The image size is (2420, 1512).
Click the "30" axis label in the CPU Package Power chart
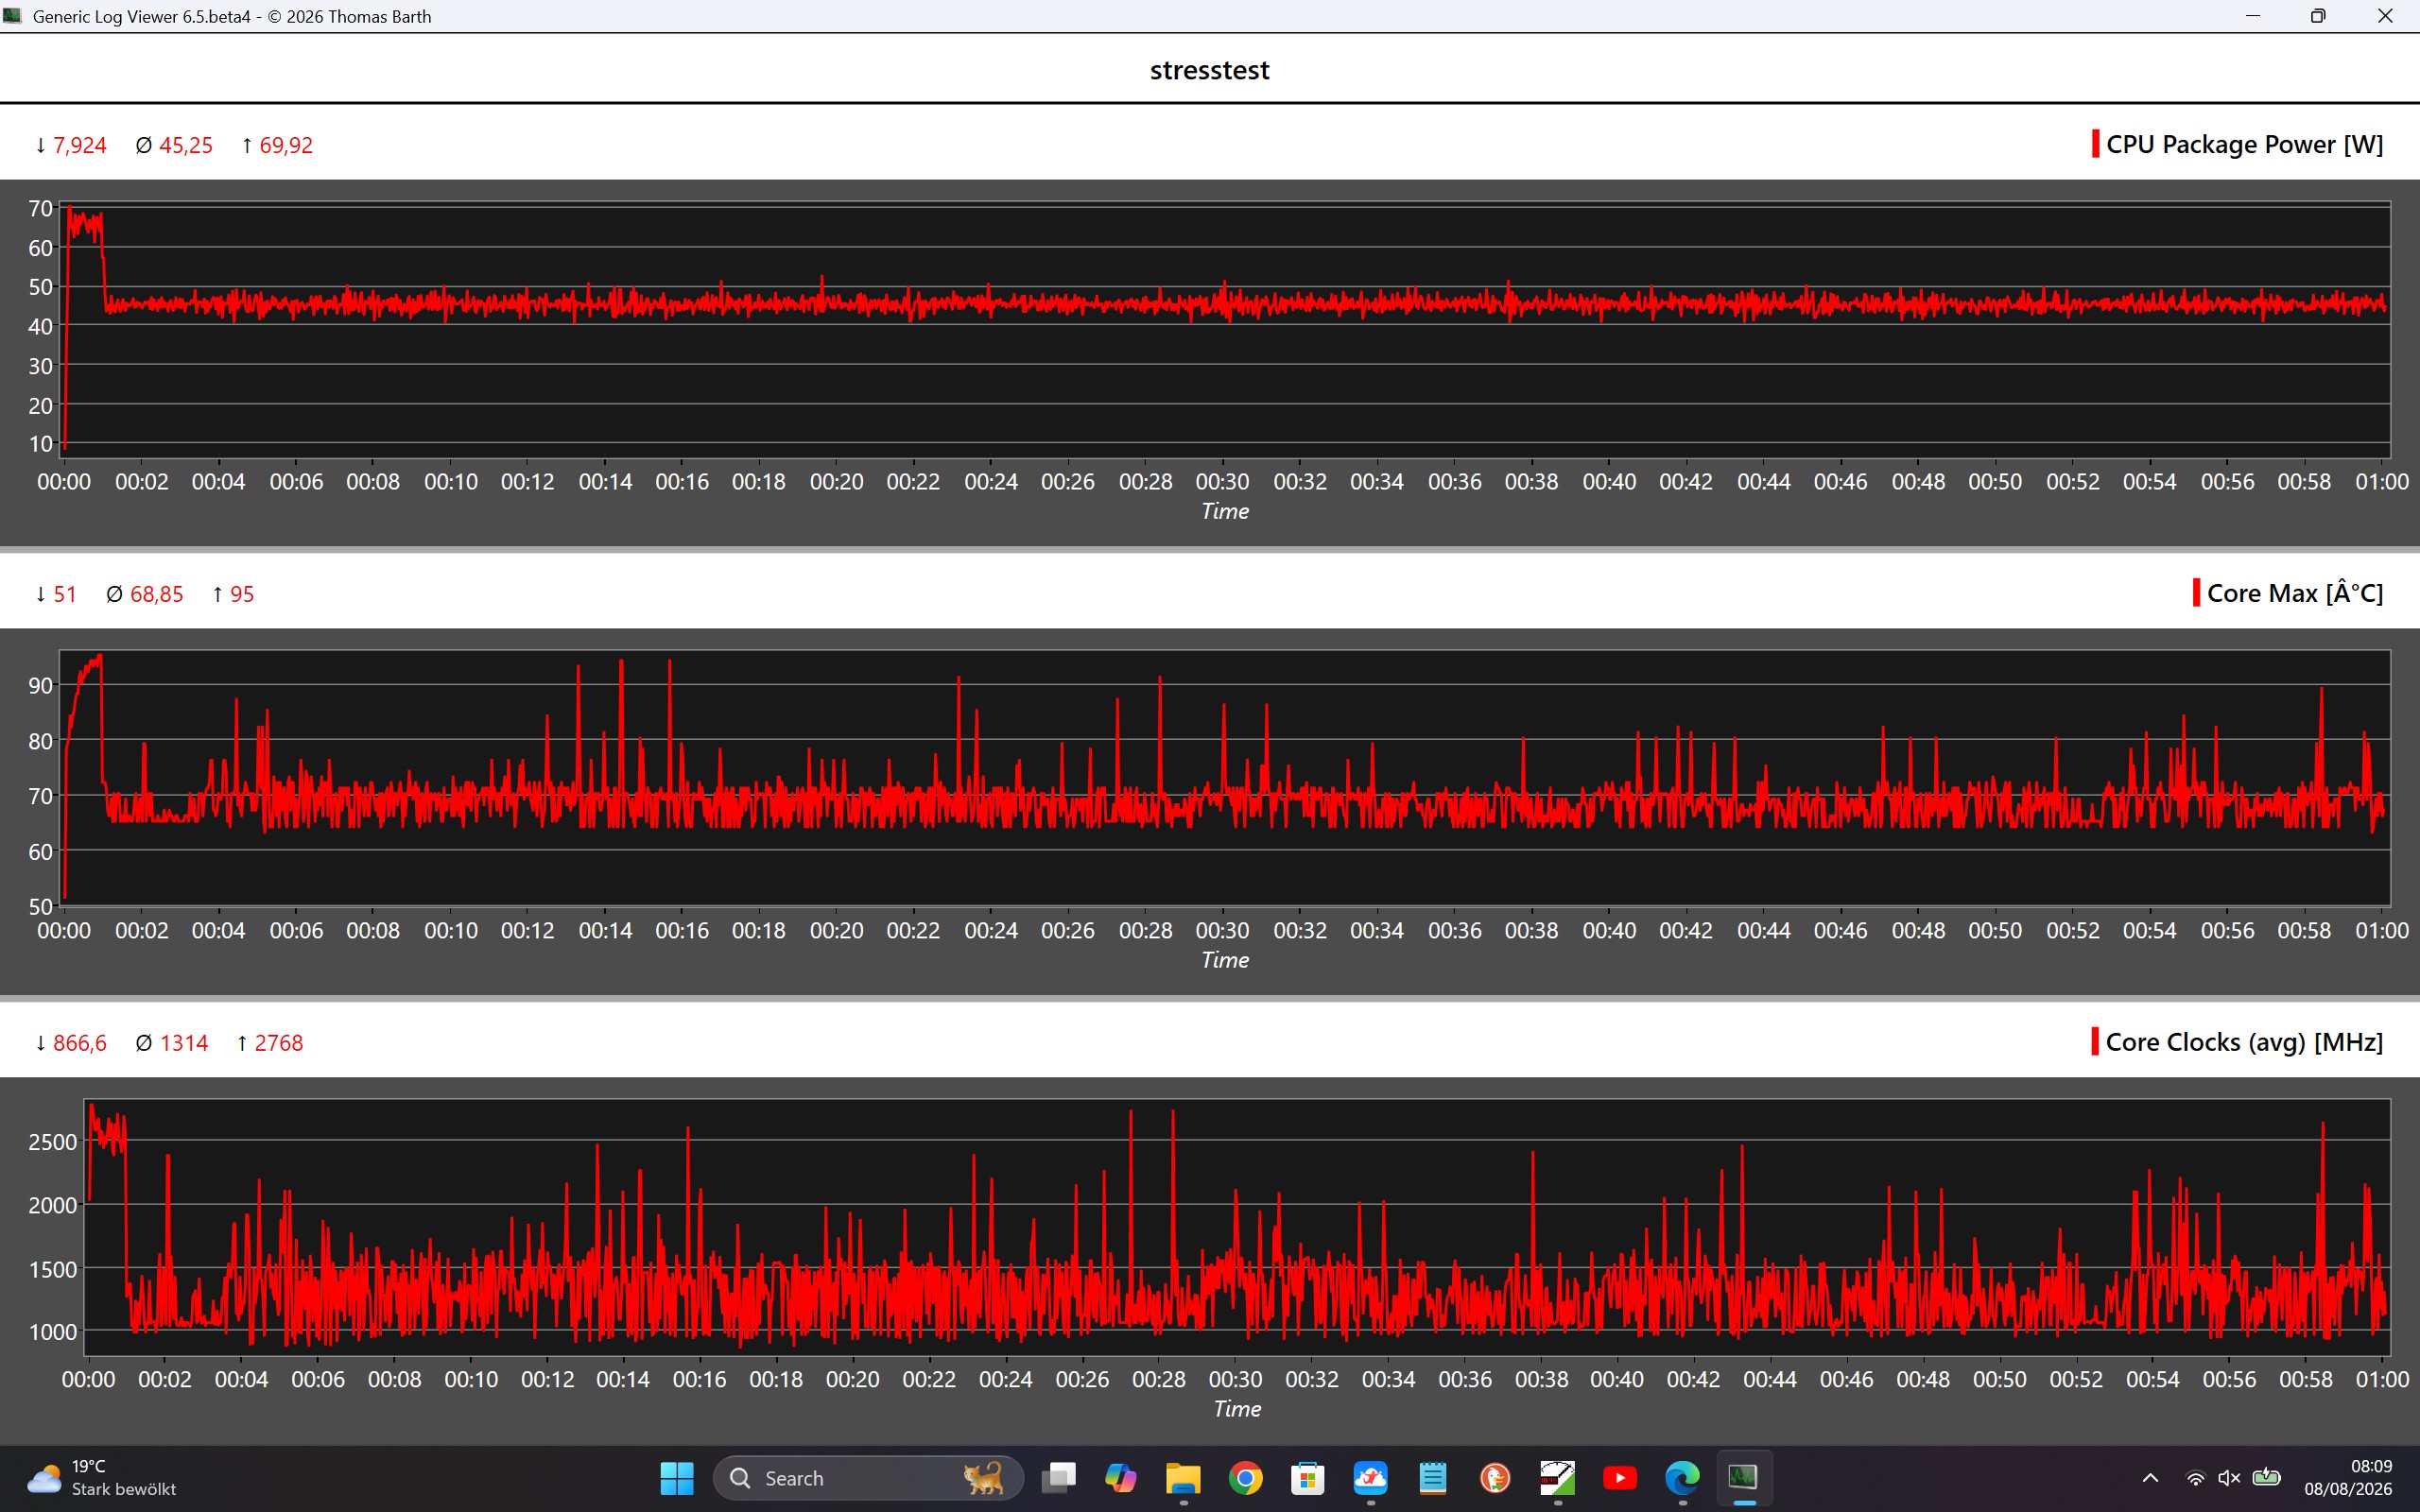(x=41, y=366)
